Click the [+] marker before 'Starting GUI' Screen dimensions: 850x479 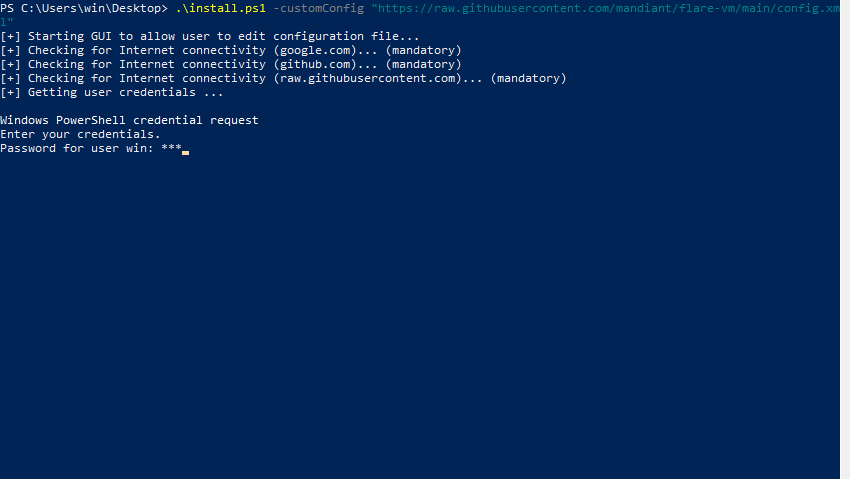pos(10,36)
